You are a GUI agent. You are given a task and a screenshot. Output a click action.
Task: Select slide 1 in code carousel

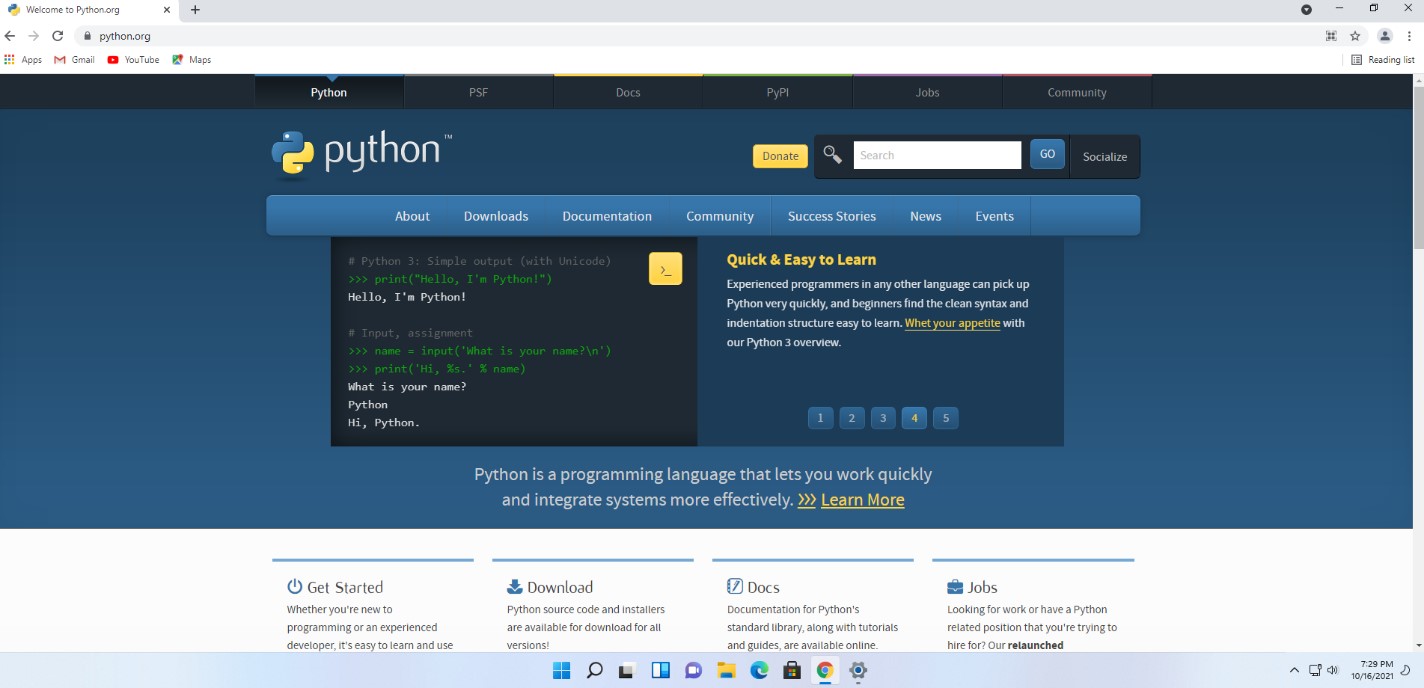(x=820, y=418)
